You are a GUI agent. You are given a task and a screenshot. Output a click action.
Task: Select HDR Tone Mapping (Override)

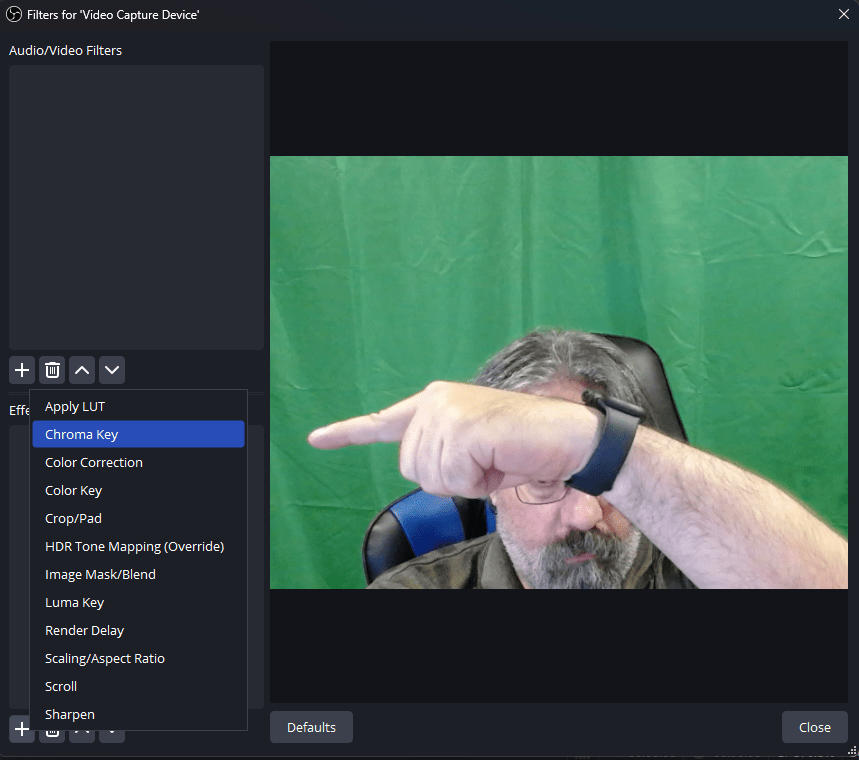(134, 547)
